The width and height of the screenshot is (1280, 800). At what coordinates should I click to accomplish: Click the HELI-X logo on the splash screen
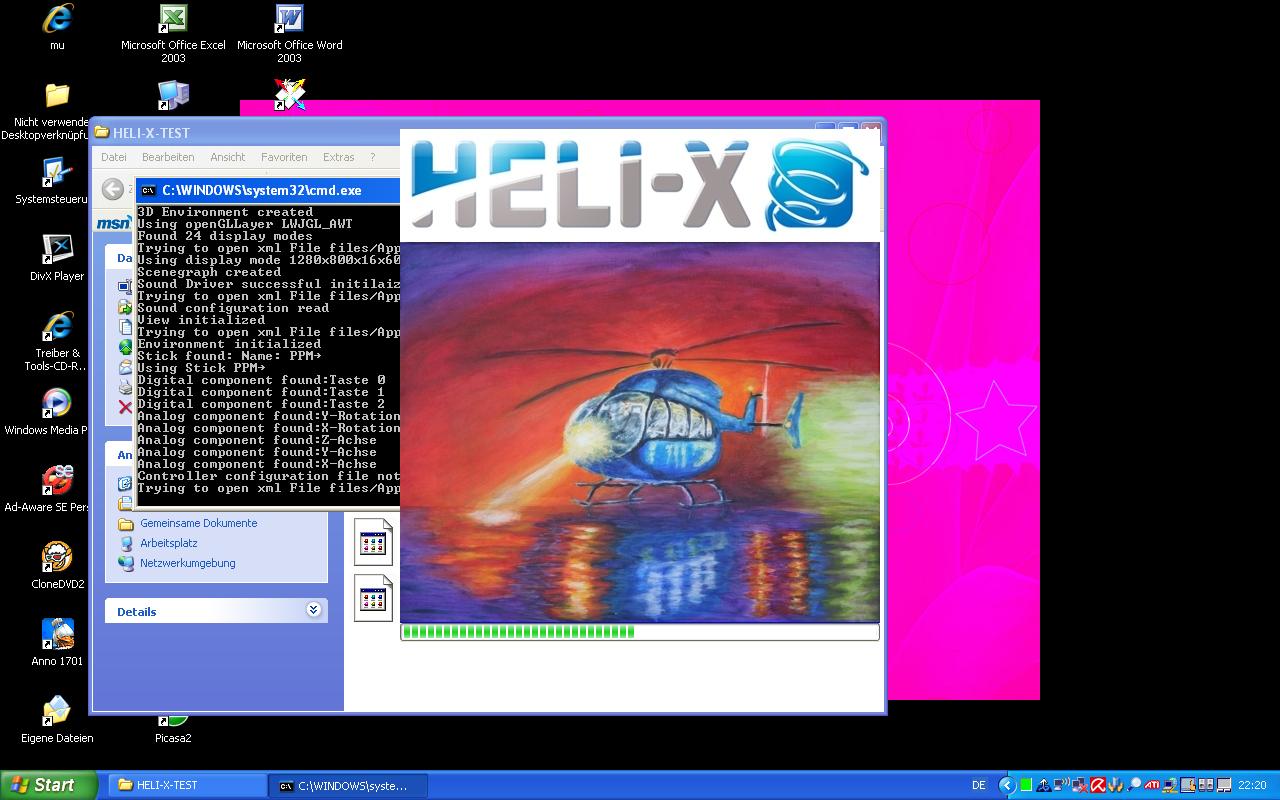tap(640, 185)
